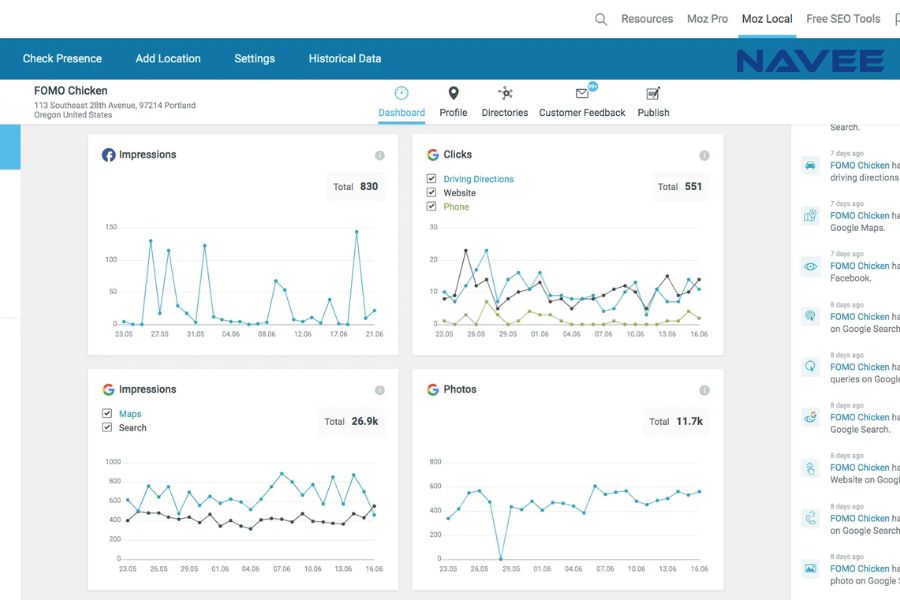Click the search queries activity icon
900x600 pixels.
pos(810,367)
